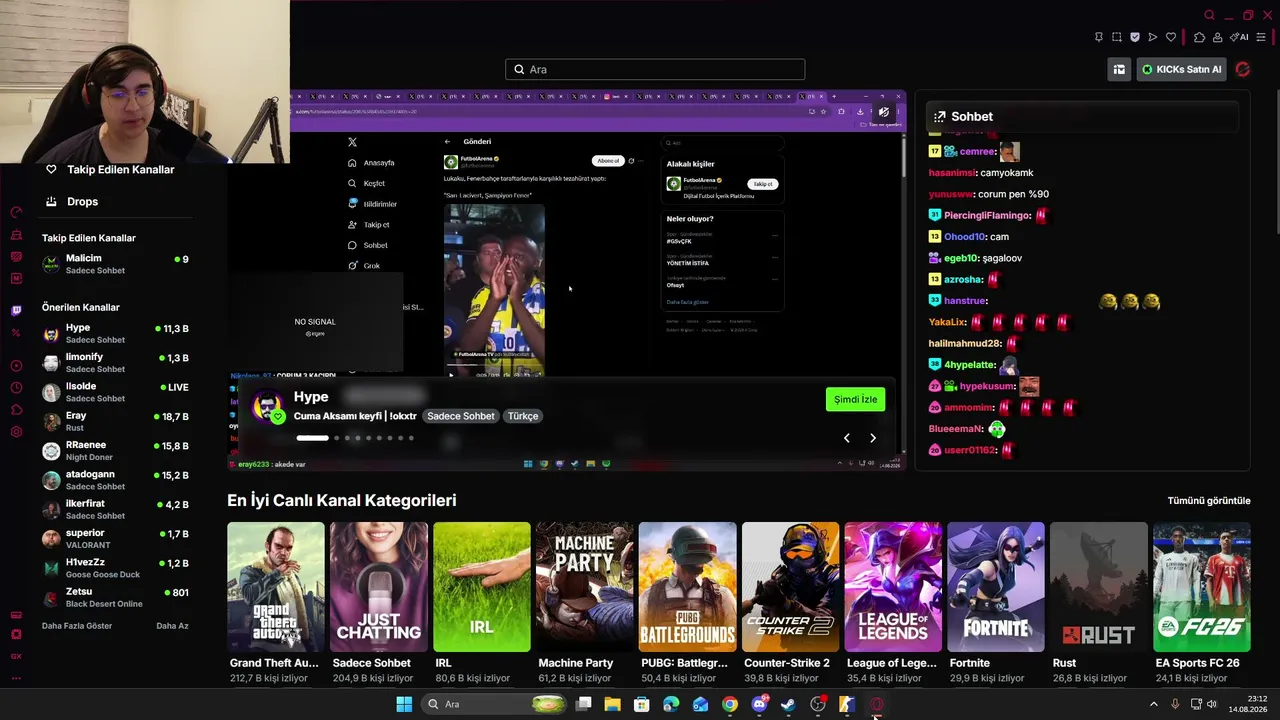Open the ad blocker shield icon
The height and width of the screenshot is (720, 1280).
click(1135, 37)
